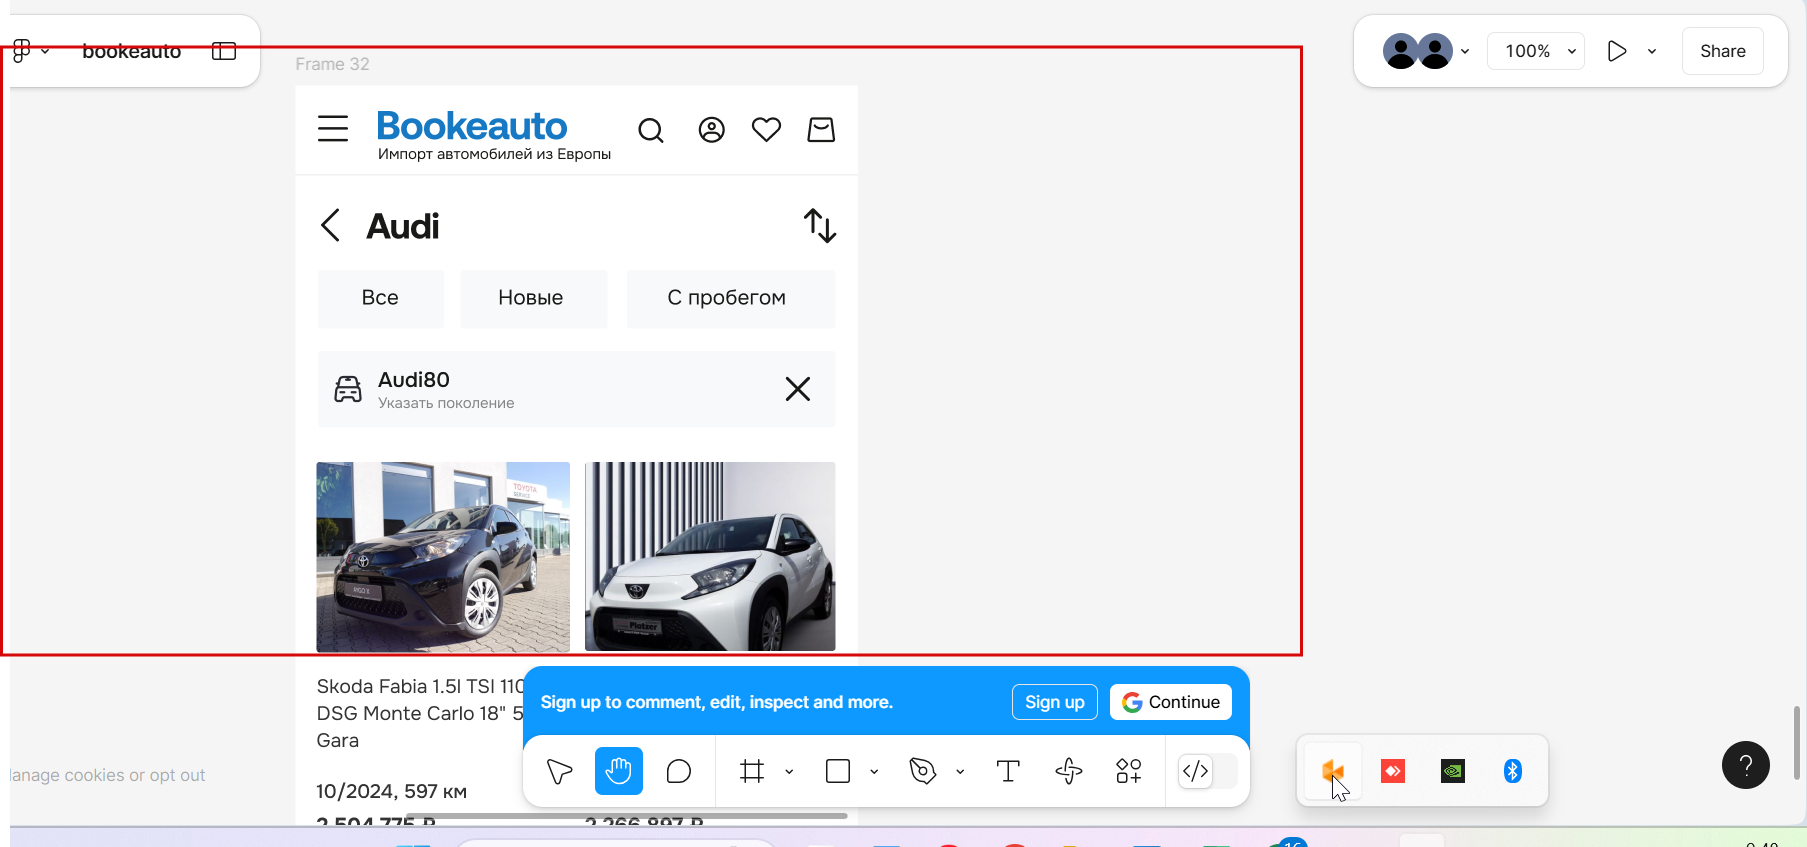Click the hamburger menu in Bookeauto header
This screenshot has width=1807, height=847.
333,129
